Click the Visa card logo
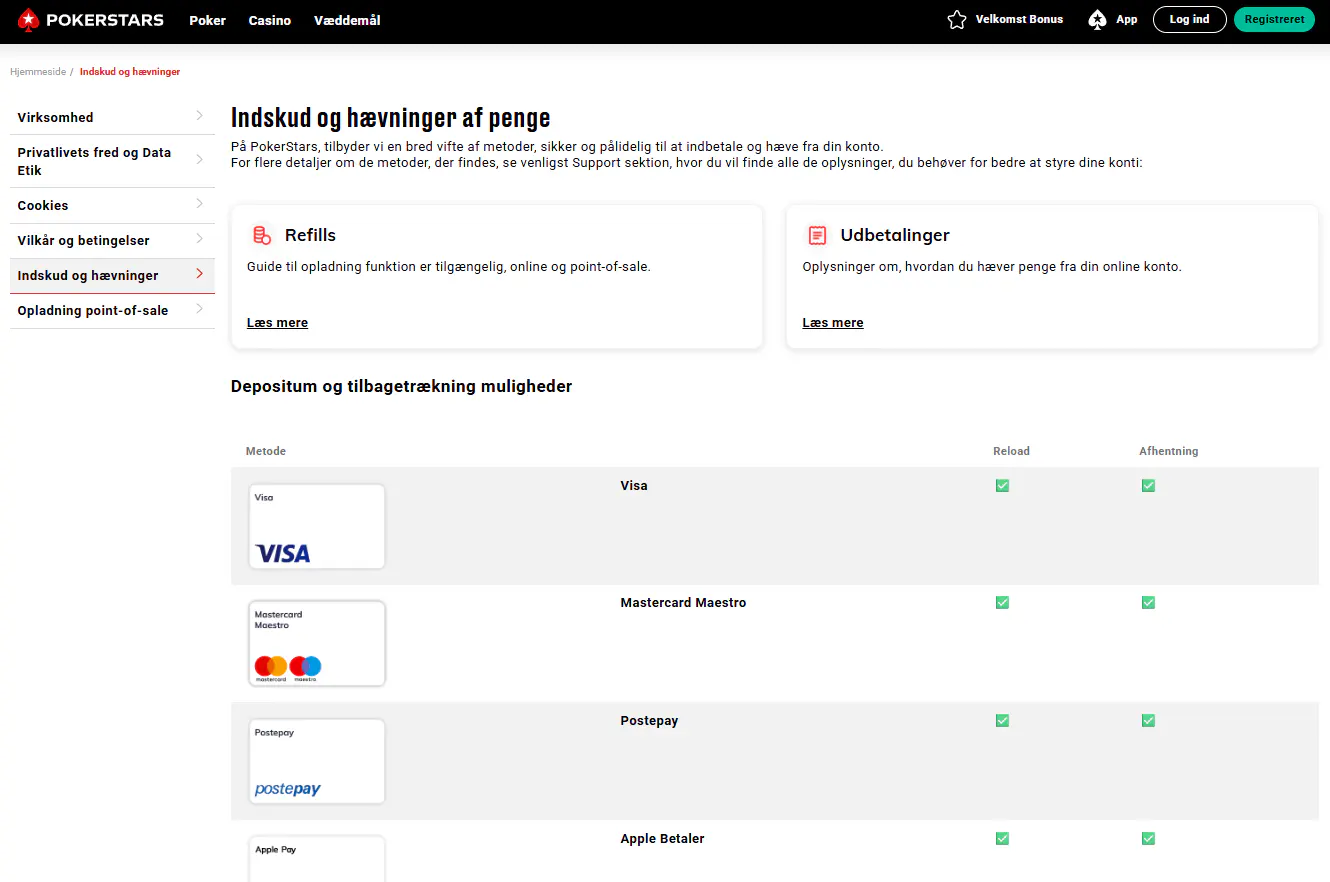1330x882 pixels. pos(283,553)
